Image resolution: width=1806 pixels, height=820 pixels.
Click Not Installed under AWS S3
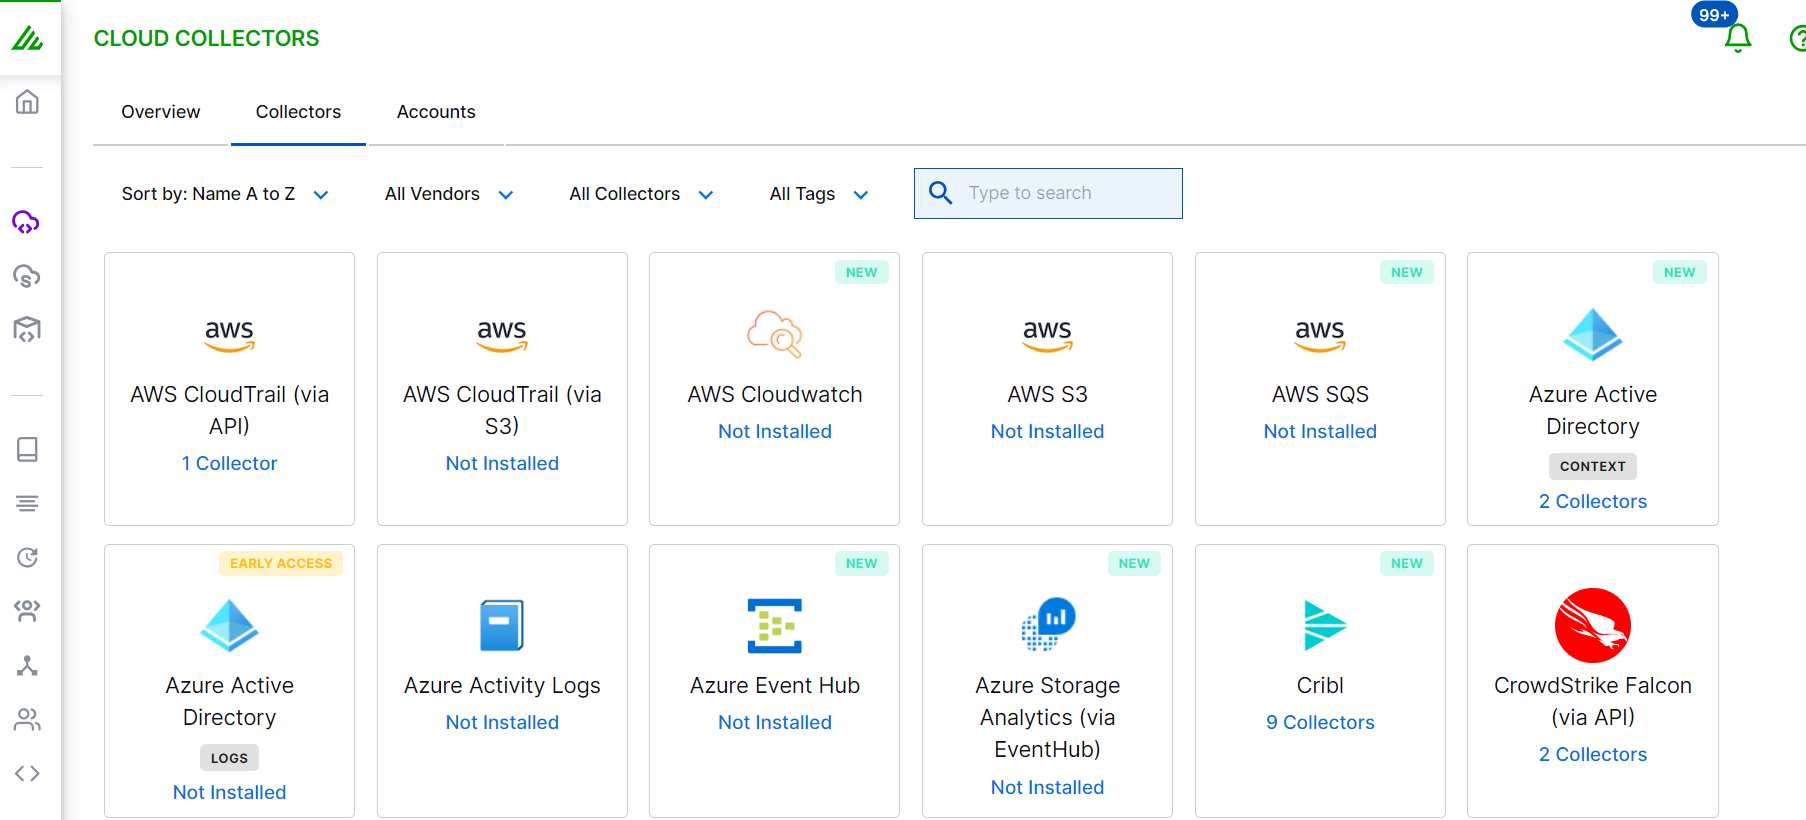[x=1047, y=431]
